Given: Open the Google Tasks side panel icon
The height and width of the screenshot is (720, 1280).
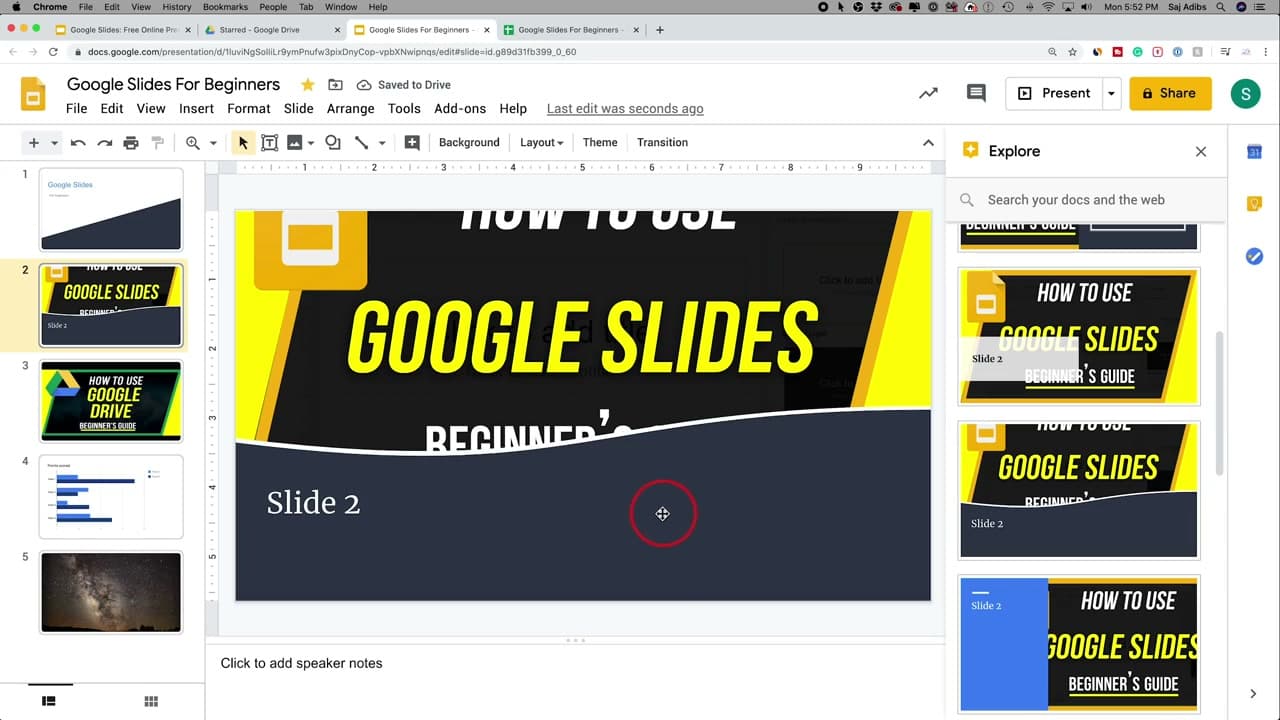Looking at the screenshot, I should (x=1254, y=256).
